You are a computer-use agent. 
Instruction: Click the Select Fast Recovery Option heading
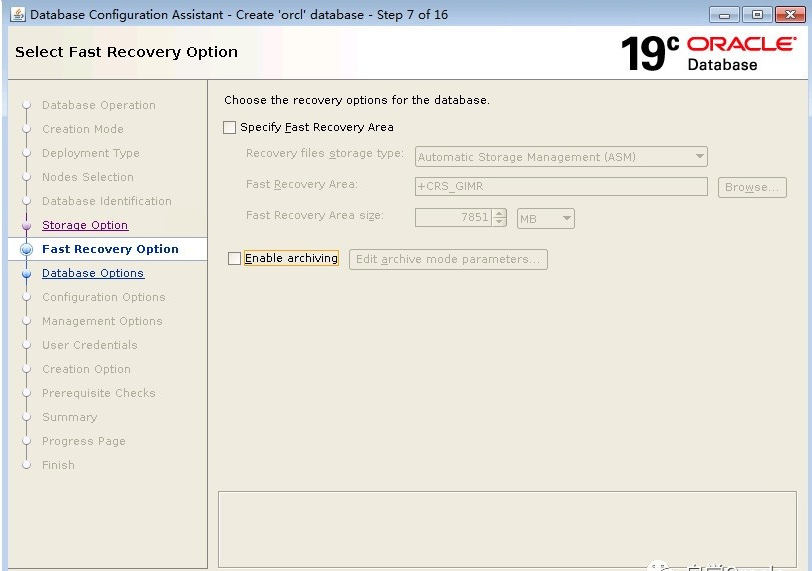coord(126,52)
